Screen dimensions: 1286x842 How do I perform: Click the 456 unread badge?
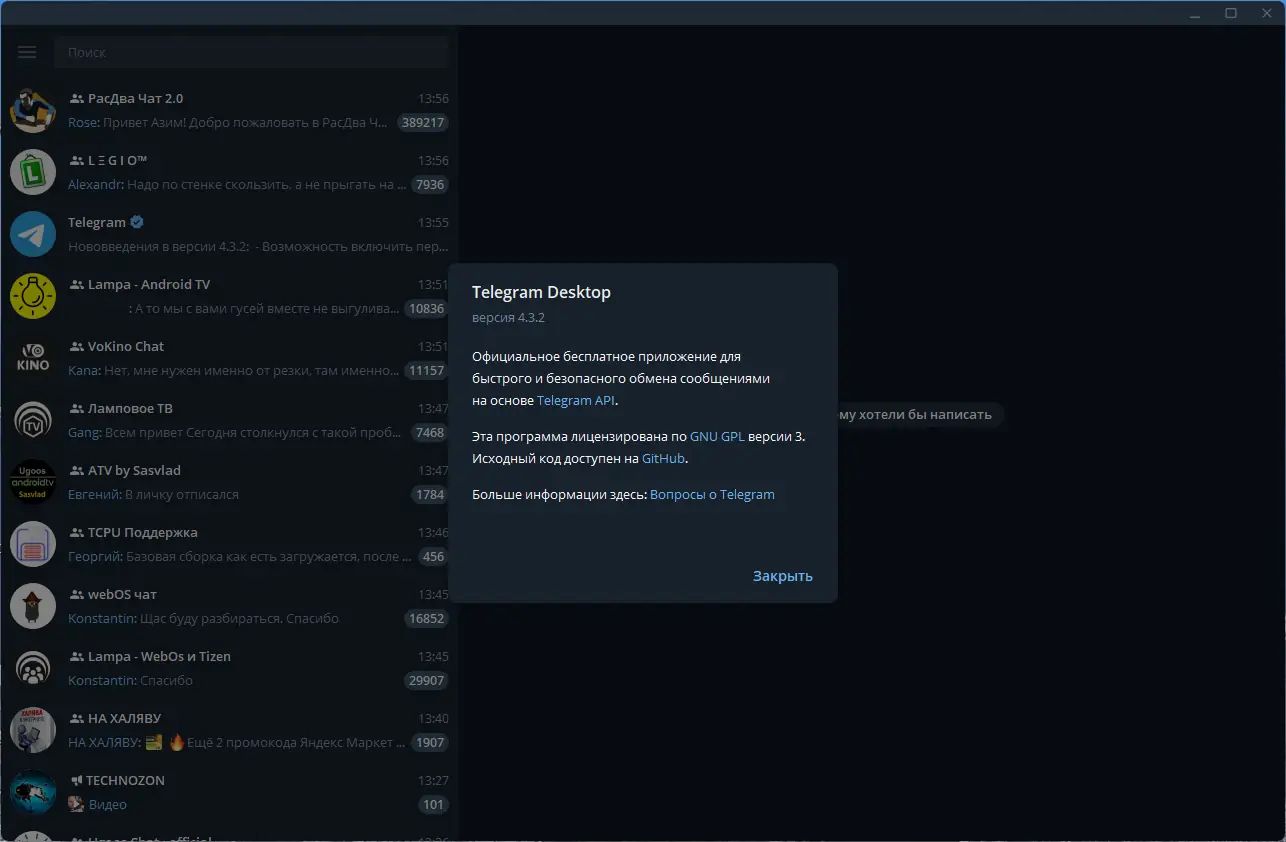point(433,556)
